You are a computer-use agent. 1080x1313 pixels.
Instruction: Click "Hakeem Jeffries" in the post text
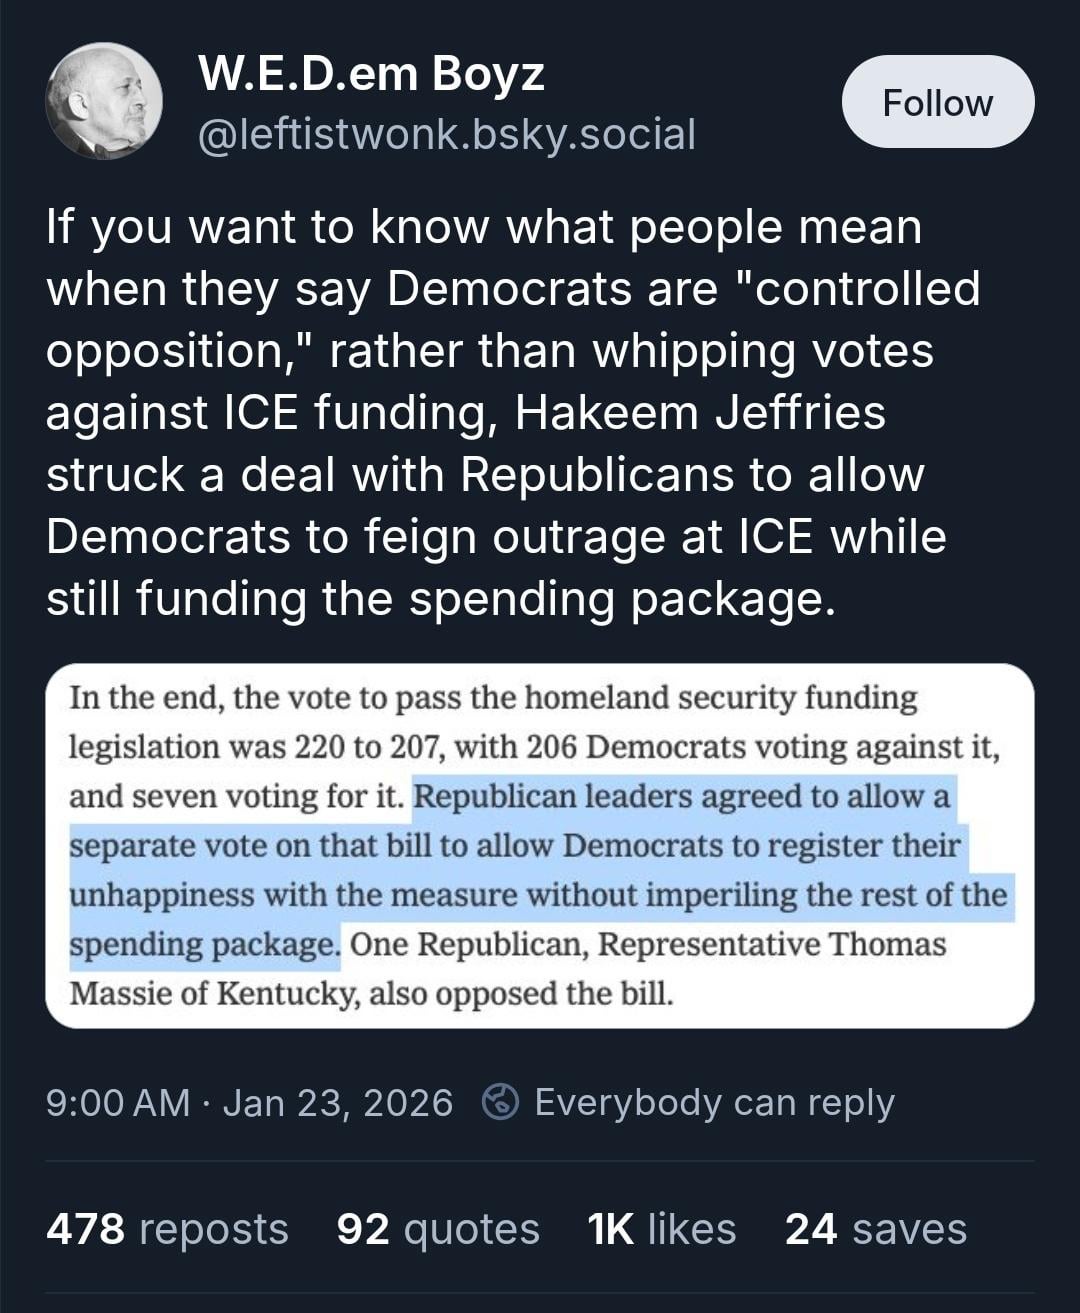[x=699, y=413]
